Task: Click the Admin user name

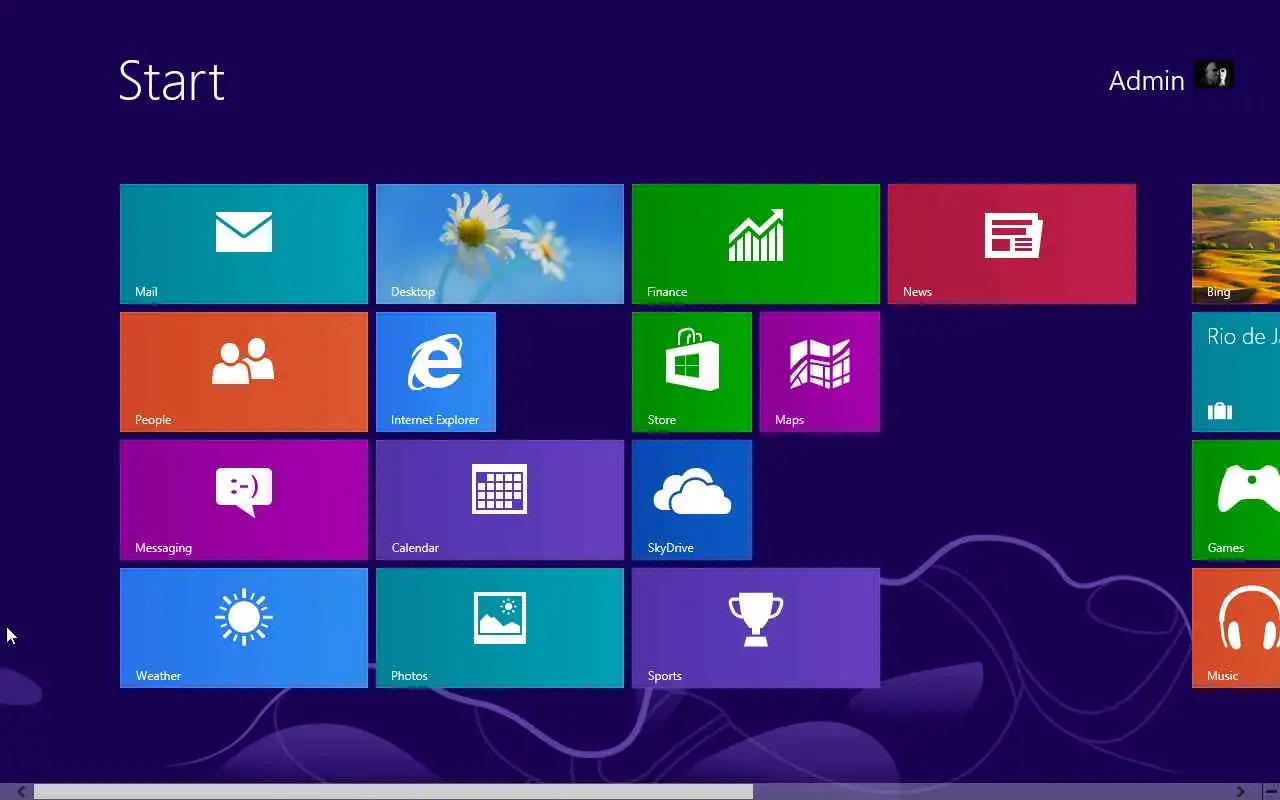Action: (1146, 80)
